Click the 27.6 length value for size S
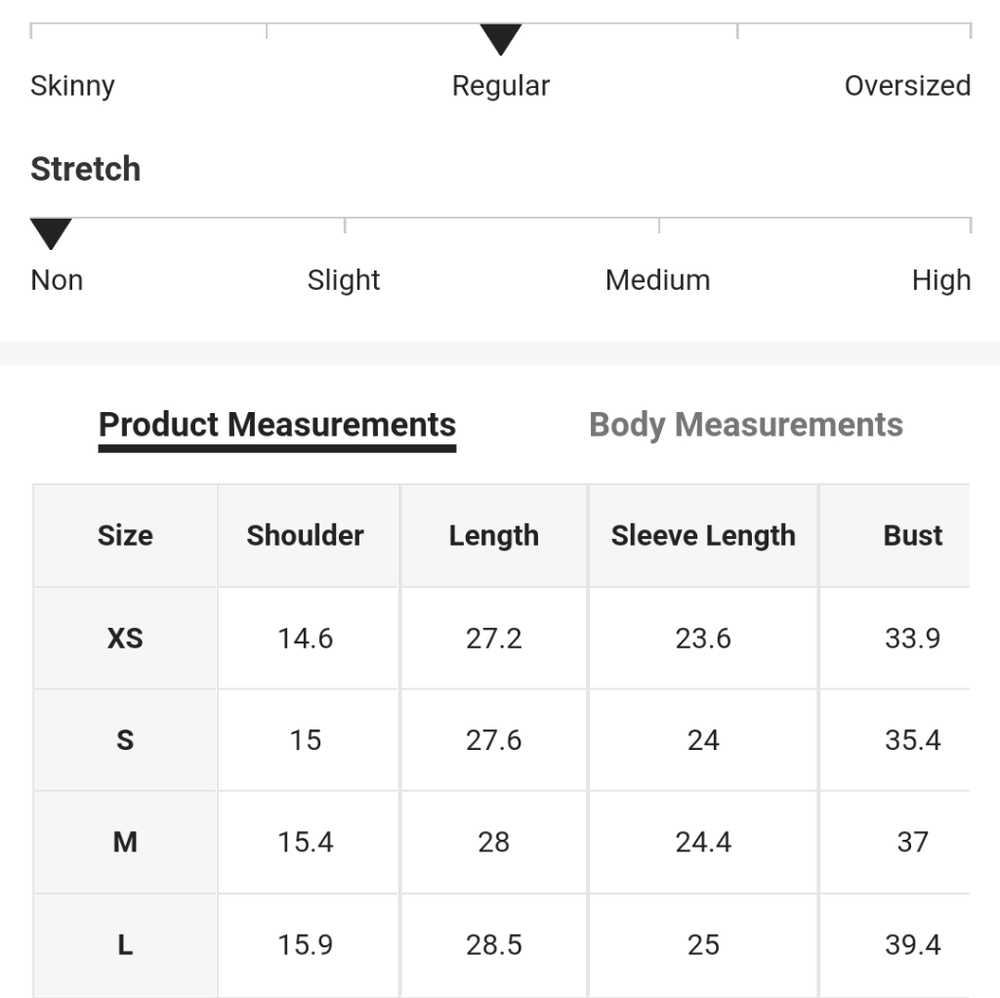1000x998 pixels. coord(494,740)
